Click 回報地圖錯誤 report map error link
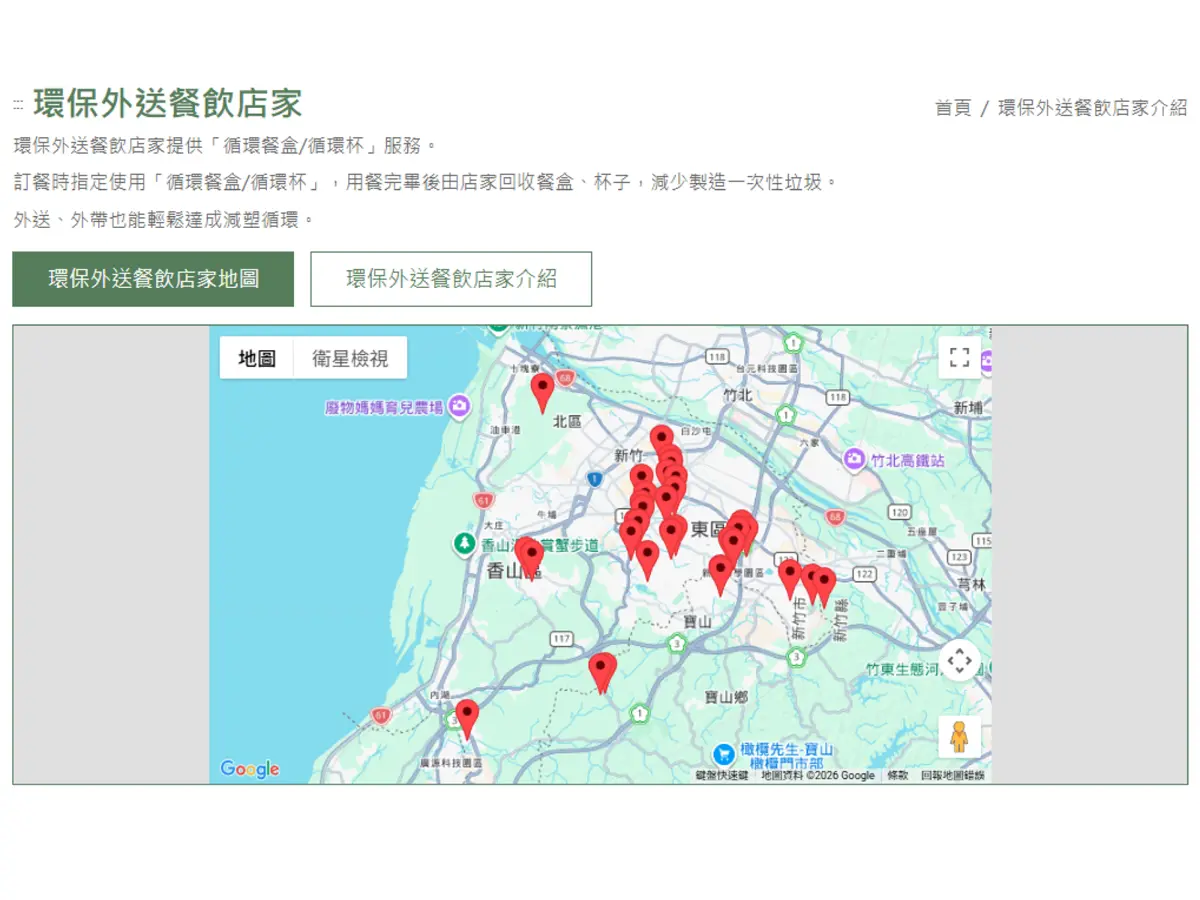 953,775
